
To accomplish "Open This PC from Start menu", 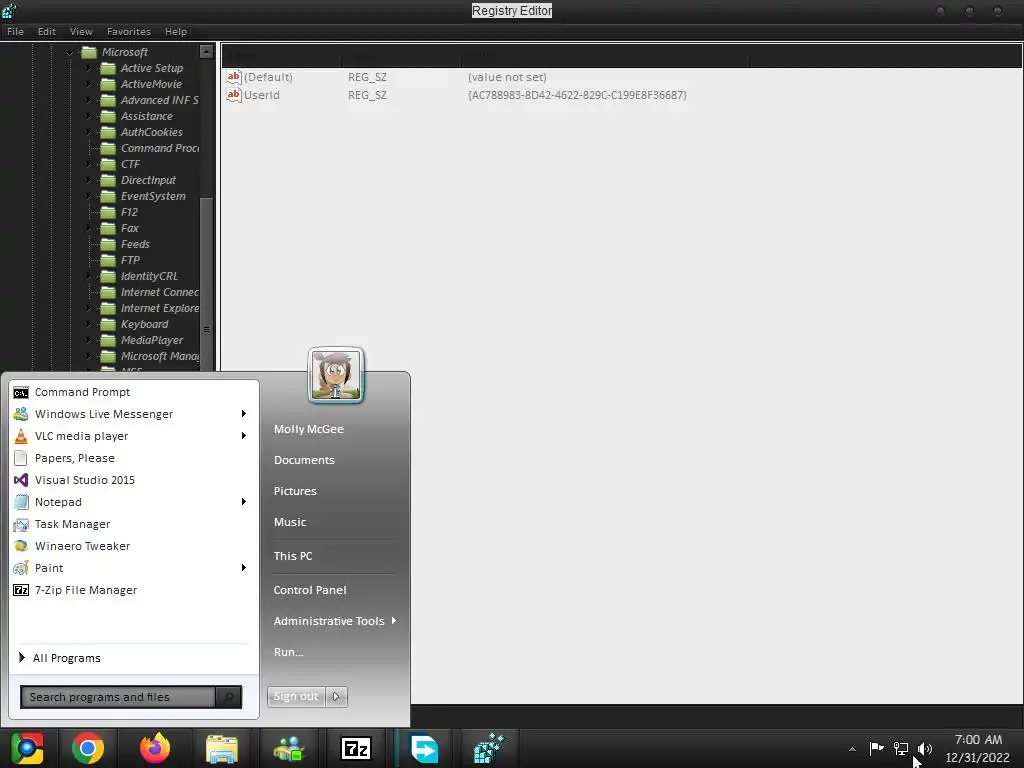I will [x=293, y=556].
